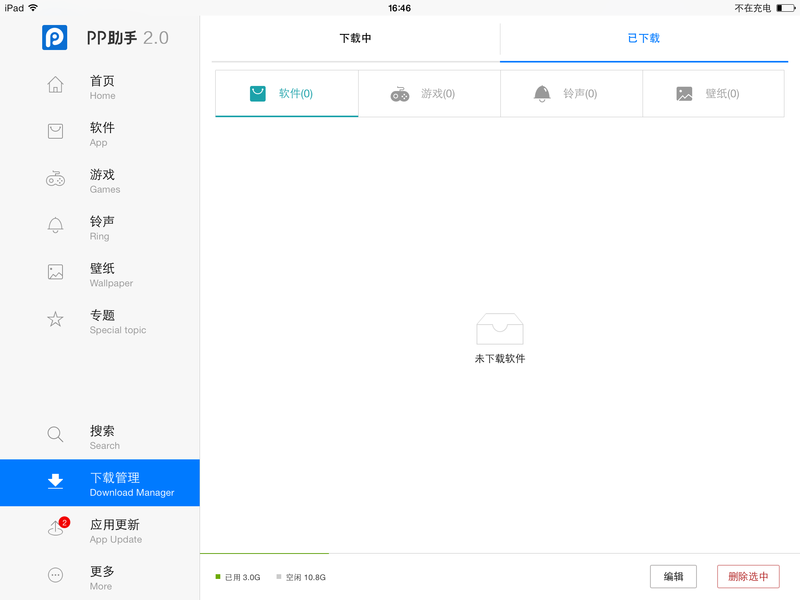800x600 pixels.
Task: Open 游戏 Games sidebar label
Action: (105, 181)
